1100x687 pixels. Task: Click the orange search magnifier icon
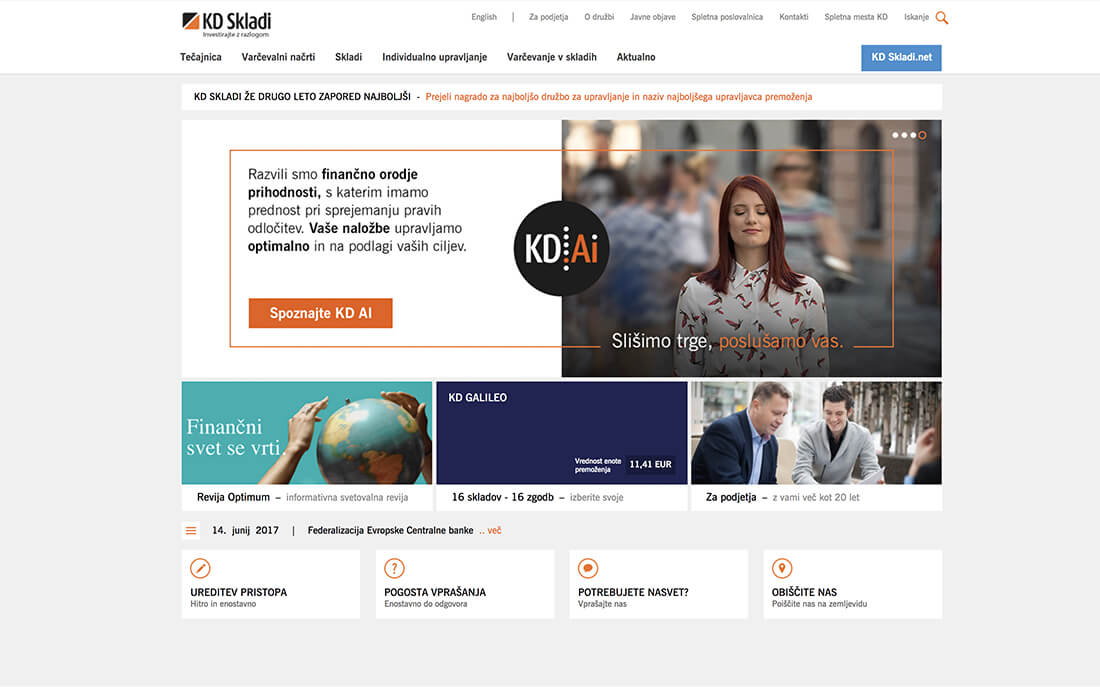[x=941, y=18]
